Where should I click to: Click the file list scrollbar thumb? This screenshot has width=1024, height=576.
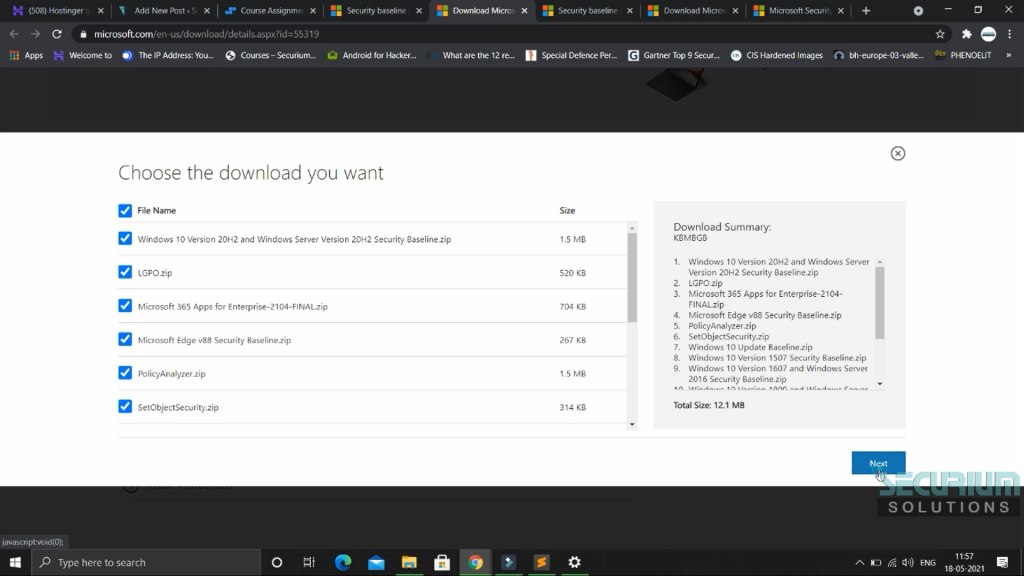(x=632, y=278)
